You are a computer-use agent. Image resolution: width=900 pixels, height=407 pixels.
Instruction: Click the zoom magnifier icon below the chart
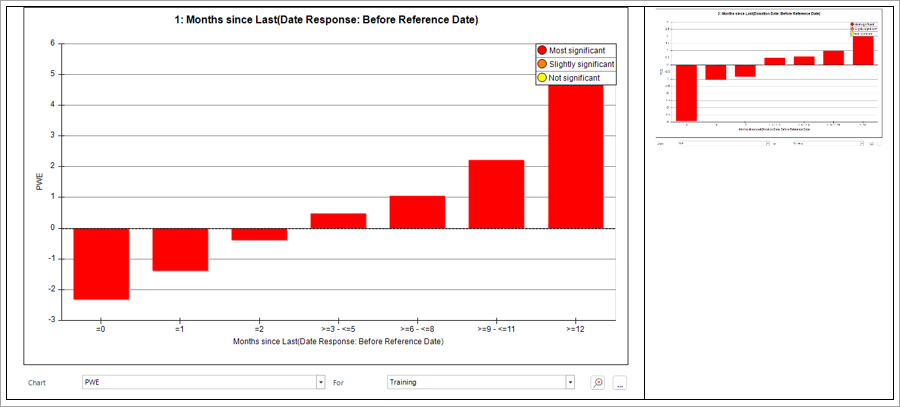pyautogui.click(x=598, y=383)
